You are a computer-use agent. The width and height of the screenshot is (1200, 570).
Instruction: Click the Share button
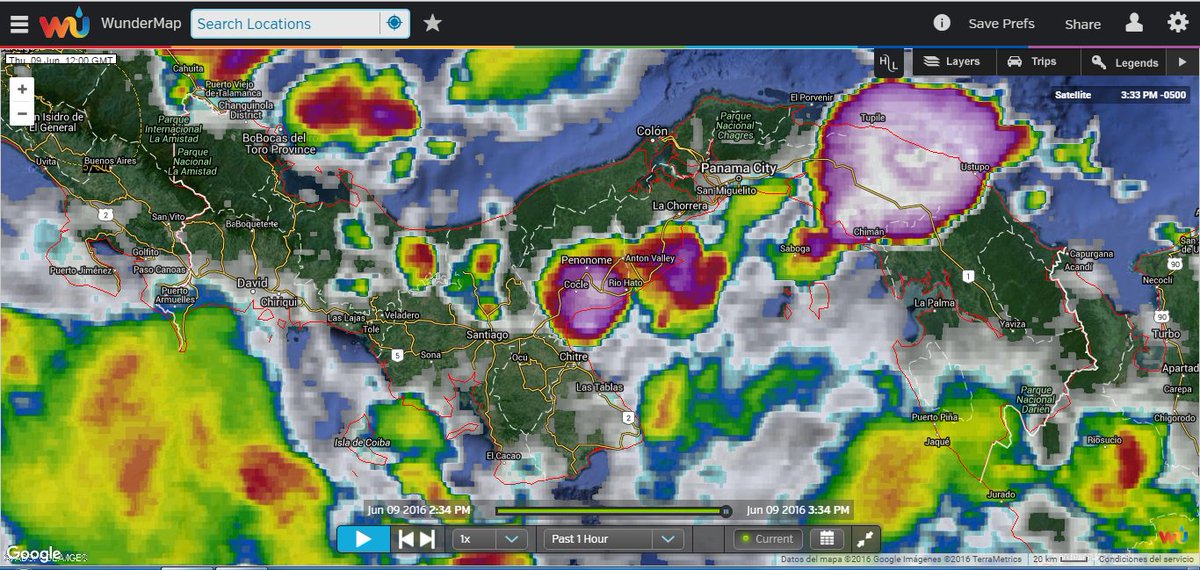(1082, 24)
